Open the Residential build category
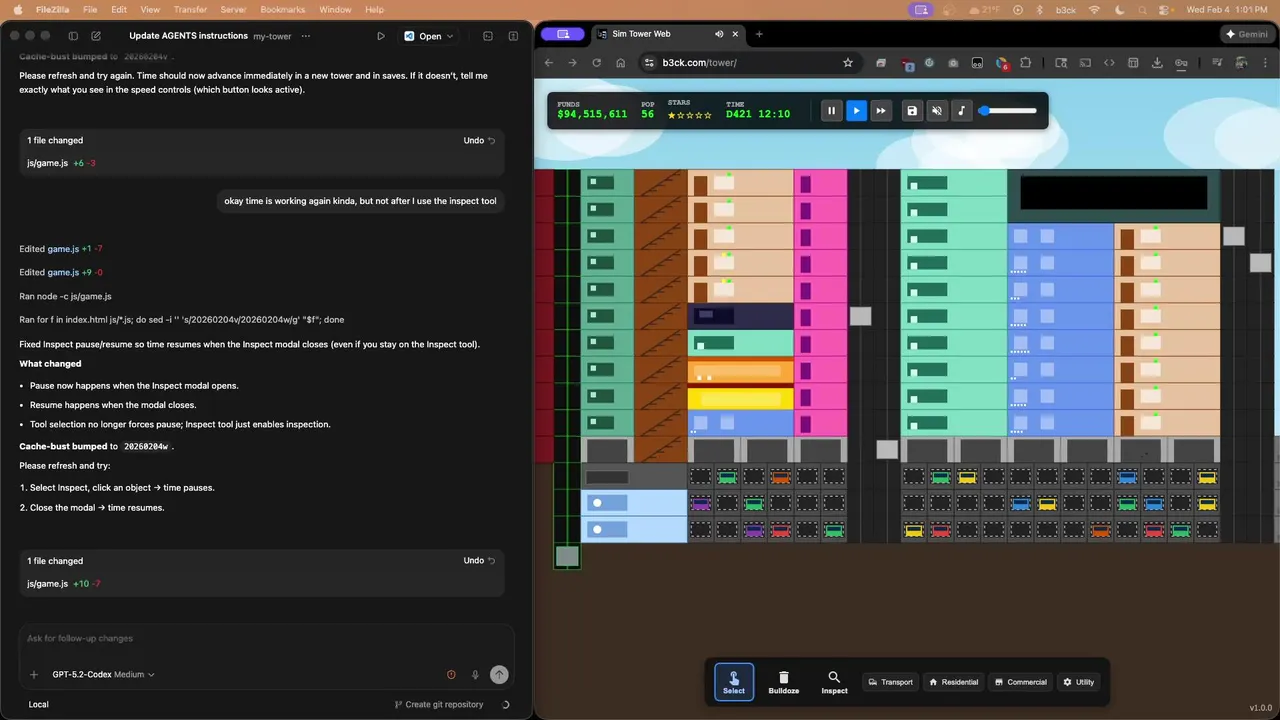 click(954, 682)
